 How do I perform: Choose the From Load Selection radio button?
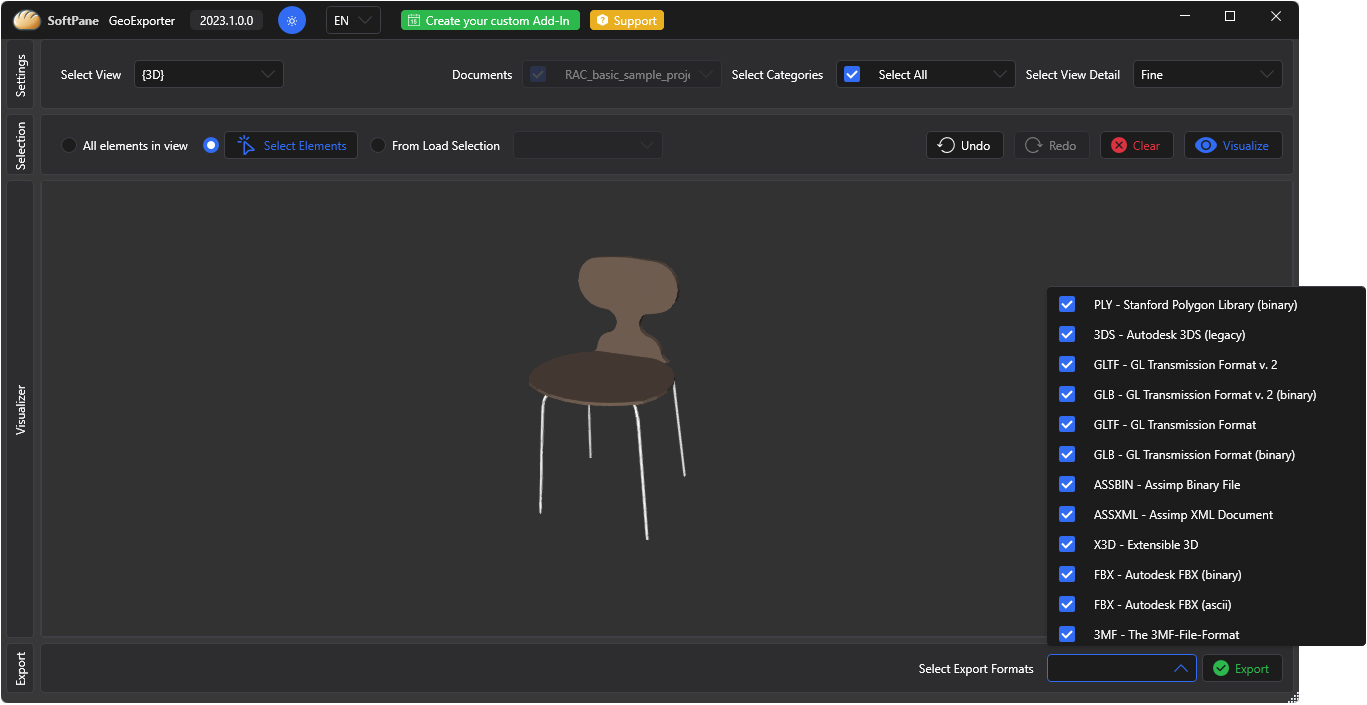(378, 146)
